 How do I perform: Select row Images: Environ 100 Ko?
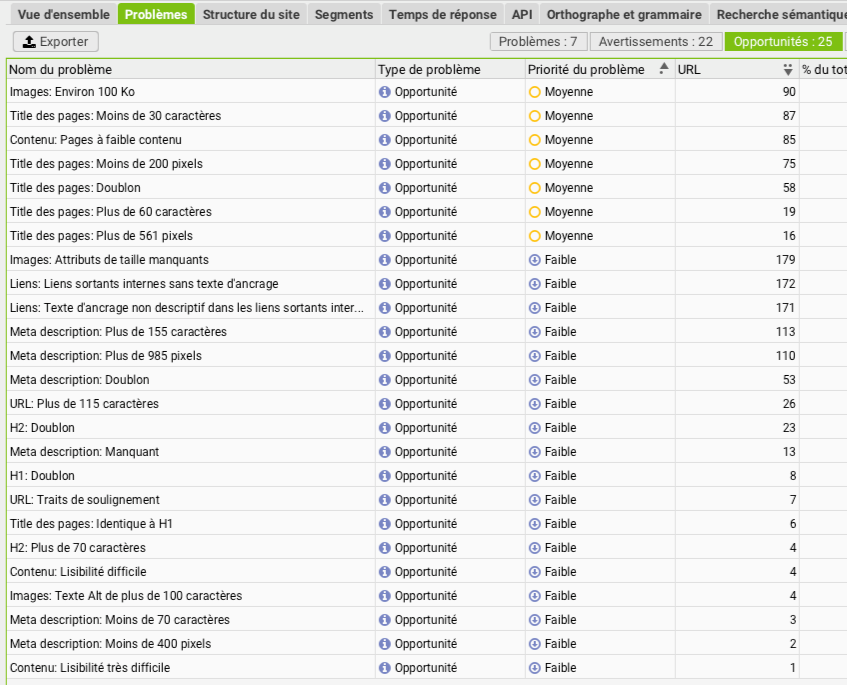(427, 92)
